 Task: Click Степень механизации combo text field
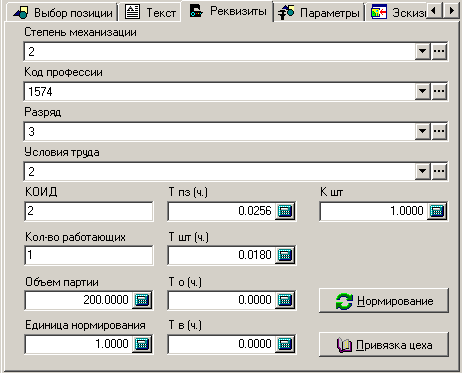pos(220,51)
